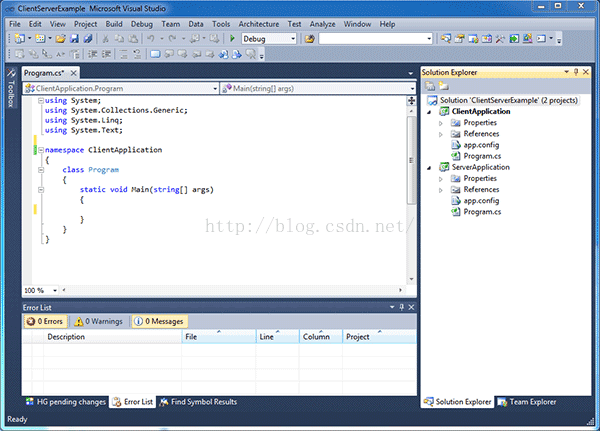Uncomment the selected lines
The width and height of the screenshot is (600, 431).
[x=137, y=54]
